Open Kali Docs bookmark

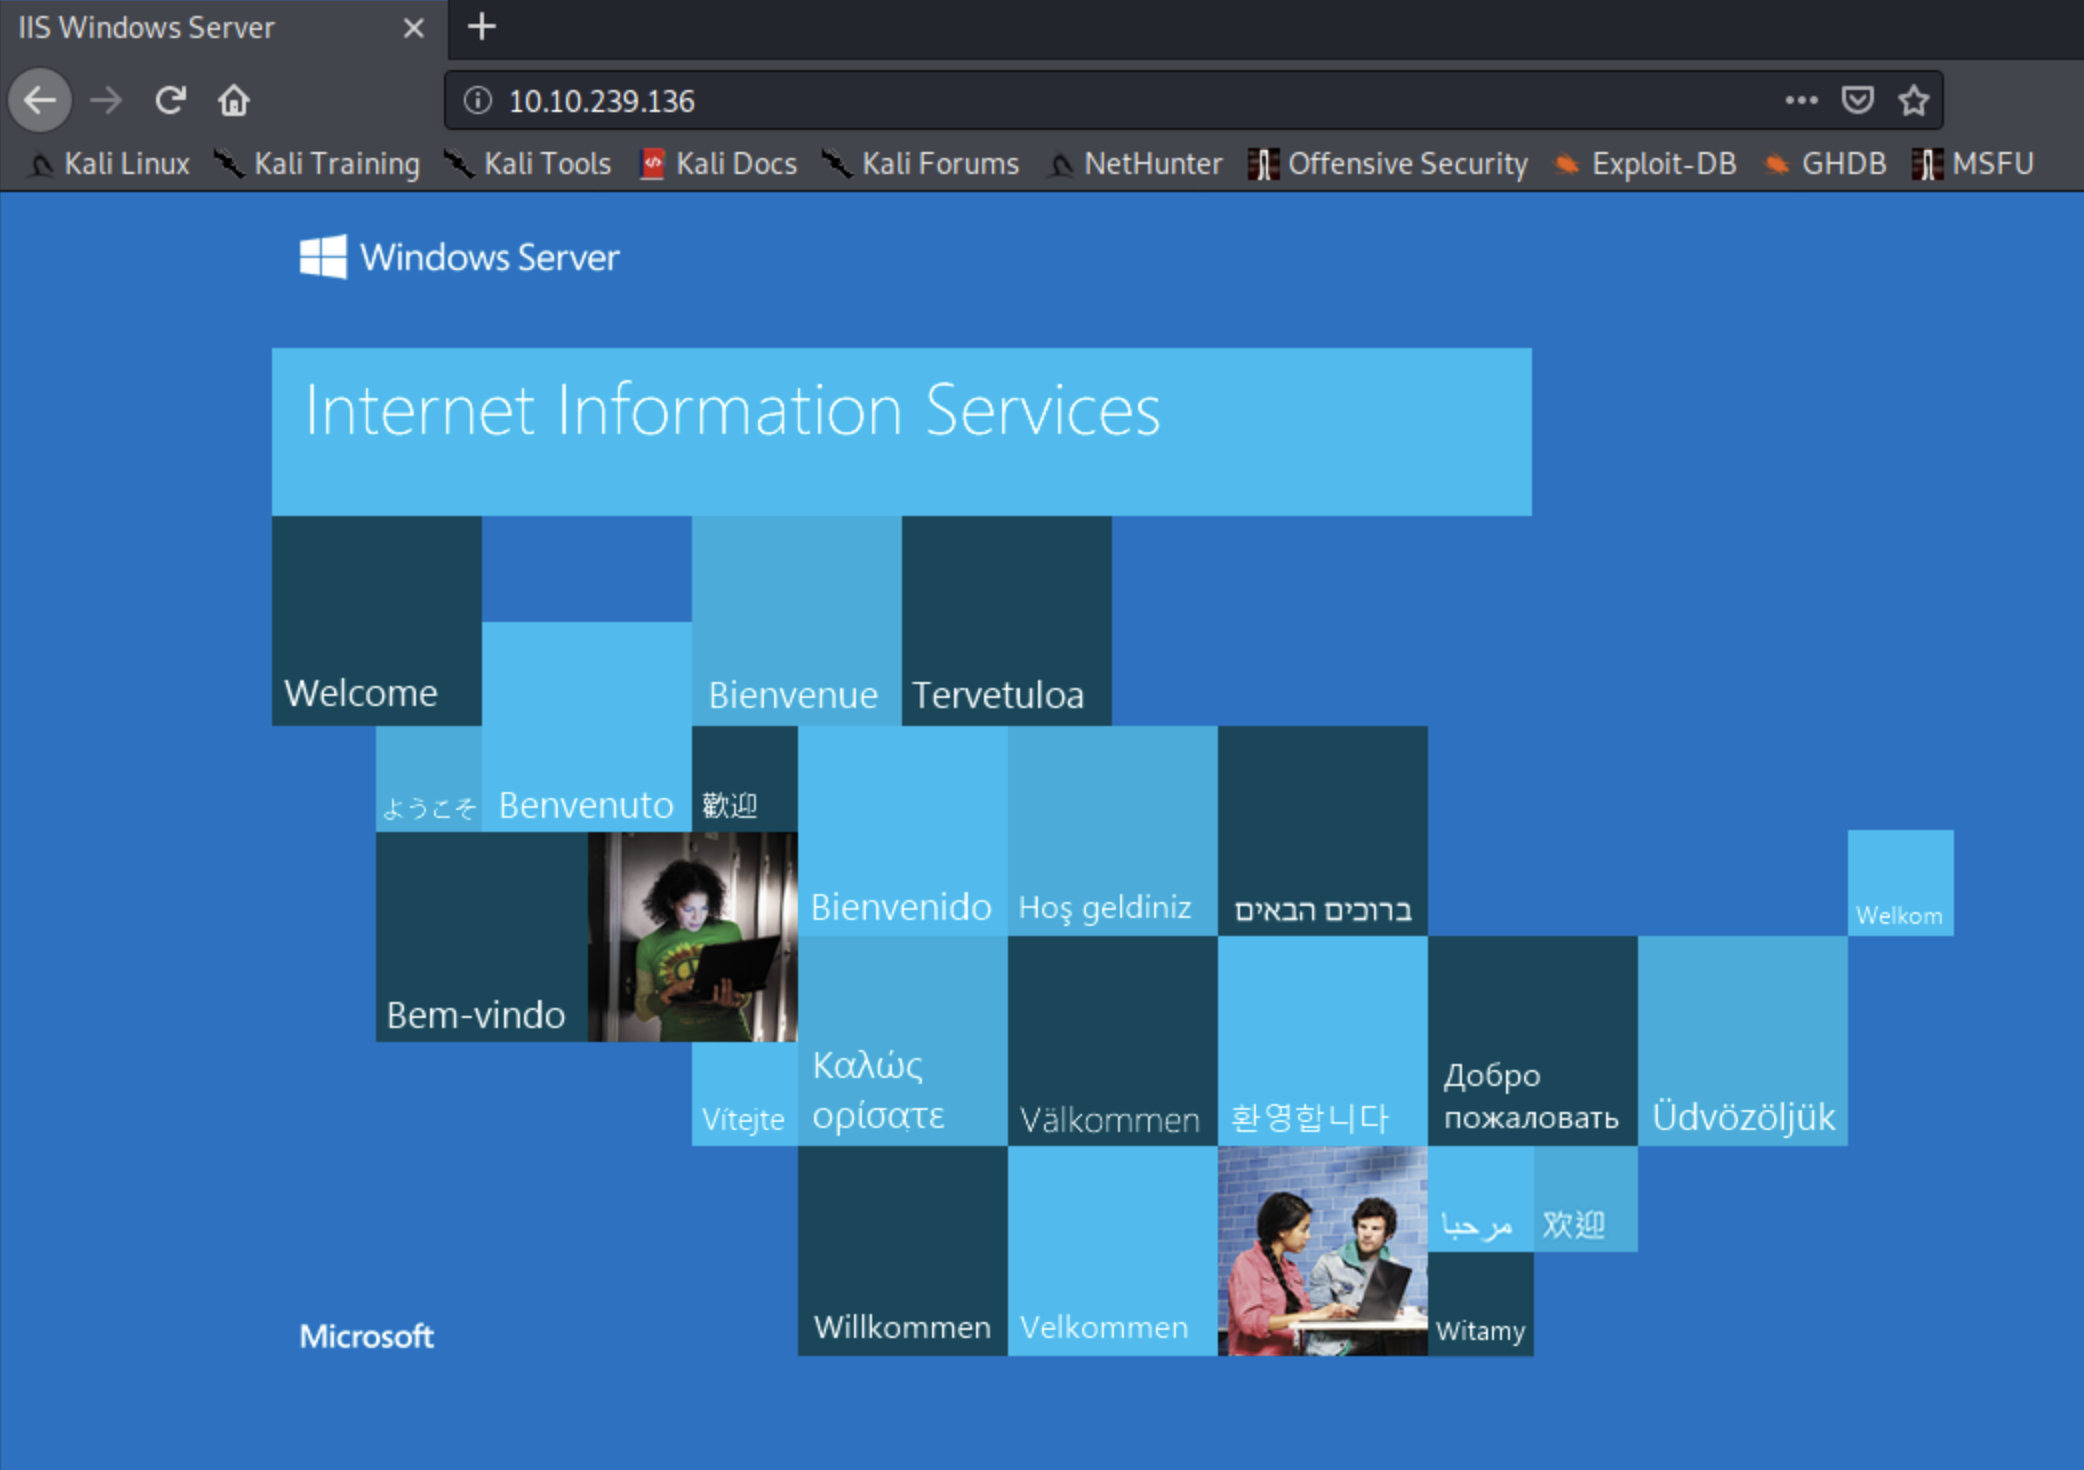(x=719, y=163)
